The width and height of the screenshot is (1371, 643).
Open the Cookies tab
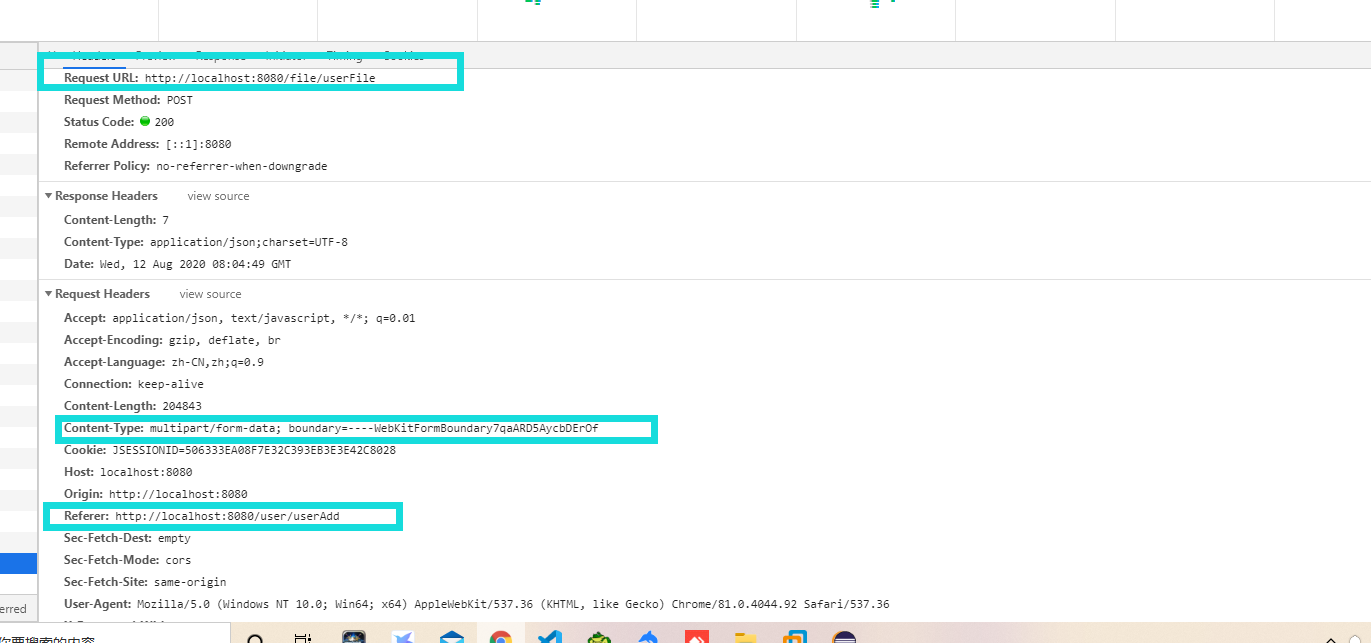[x=404, y=56]
